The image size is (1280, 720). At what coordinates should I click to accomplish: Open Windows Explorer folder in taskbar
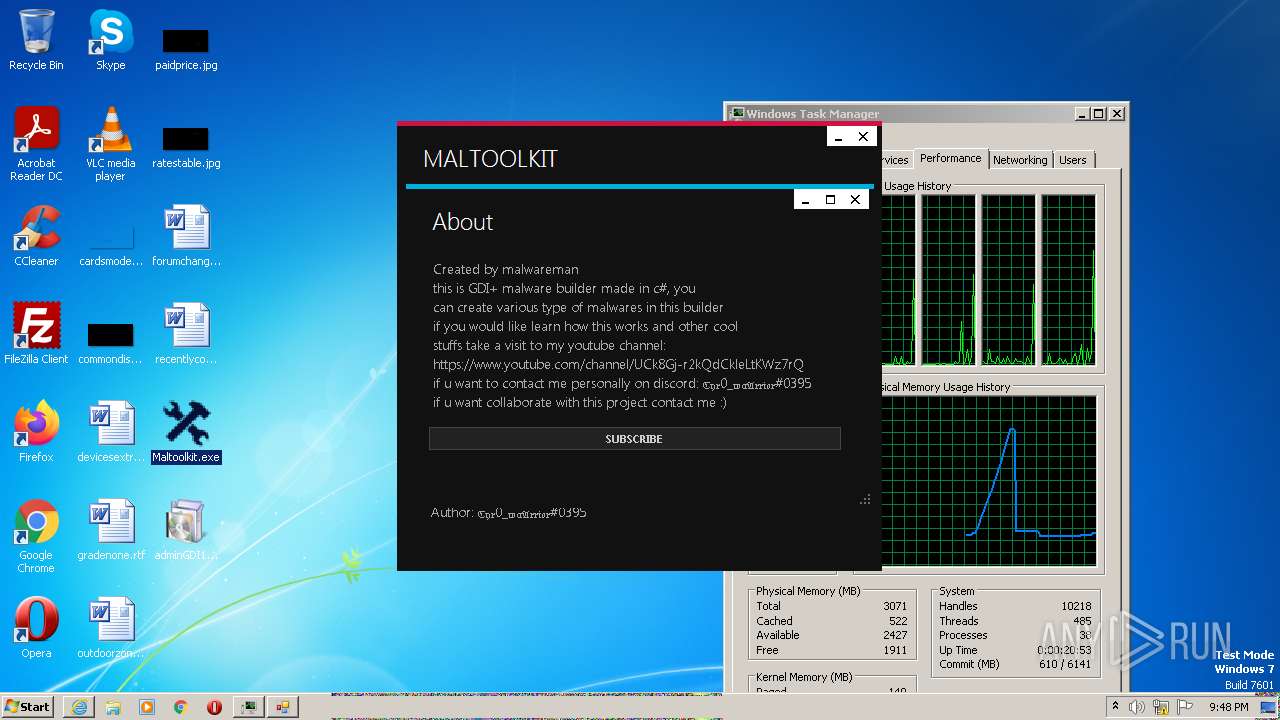[x=113, y=707]
